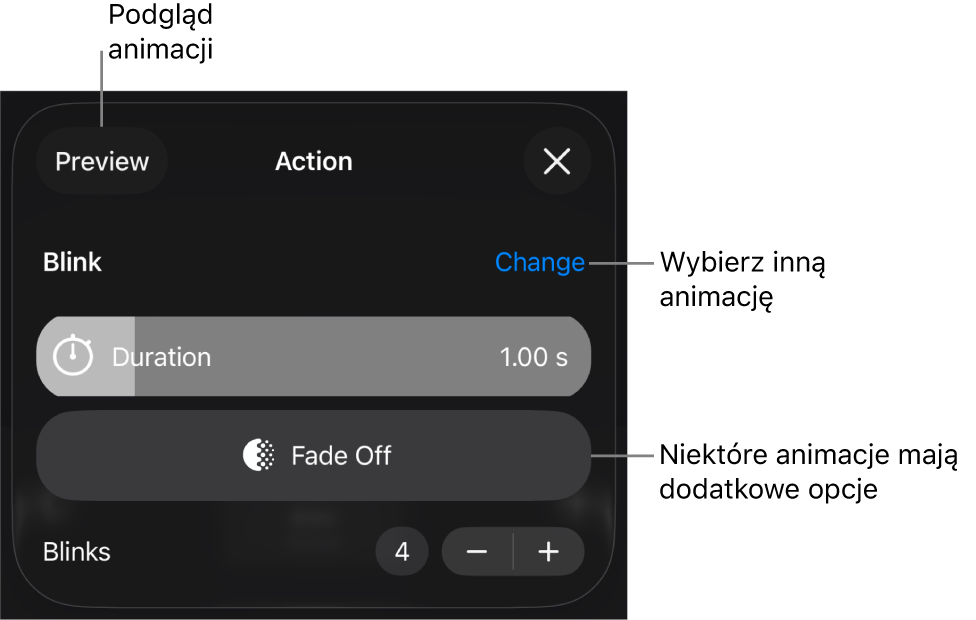
Task: Click the blinks count value 4
Action: [x=402, y=552]
